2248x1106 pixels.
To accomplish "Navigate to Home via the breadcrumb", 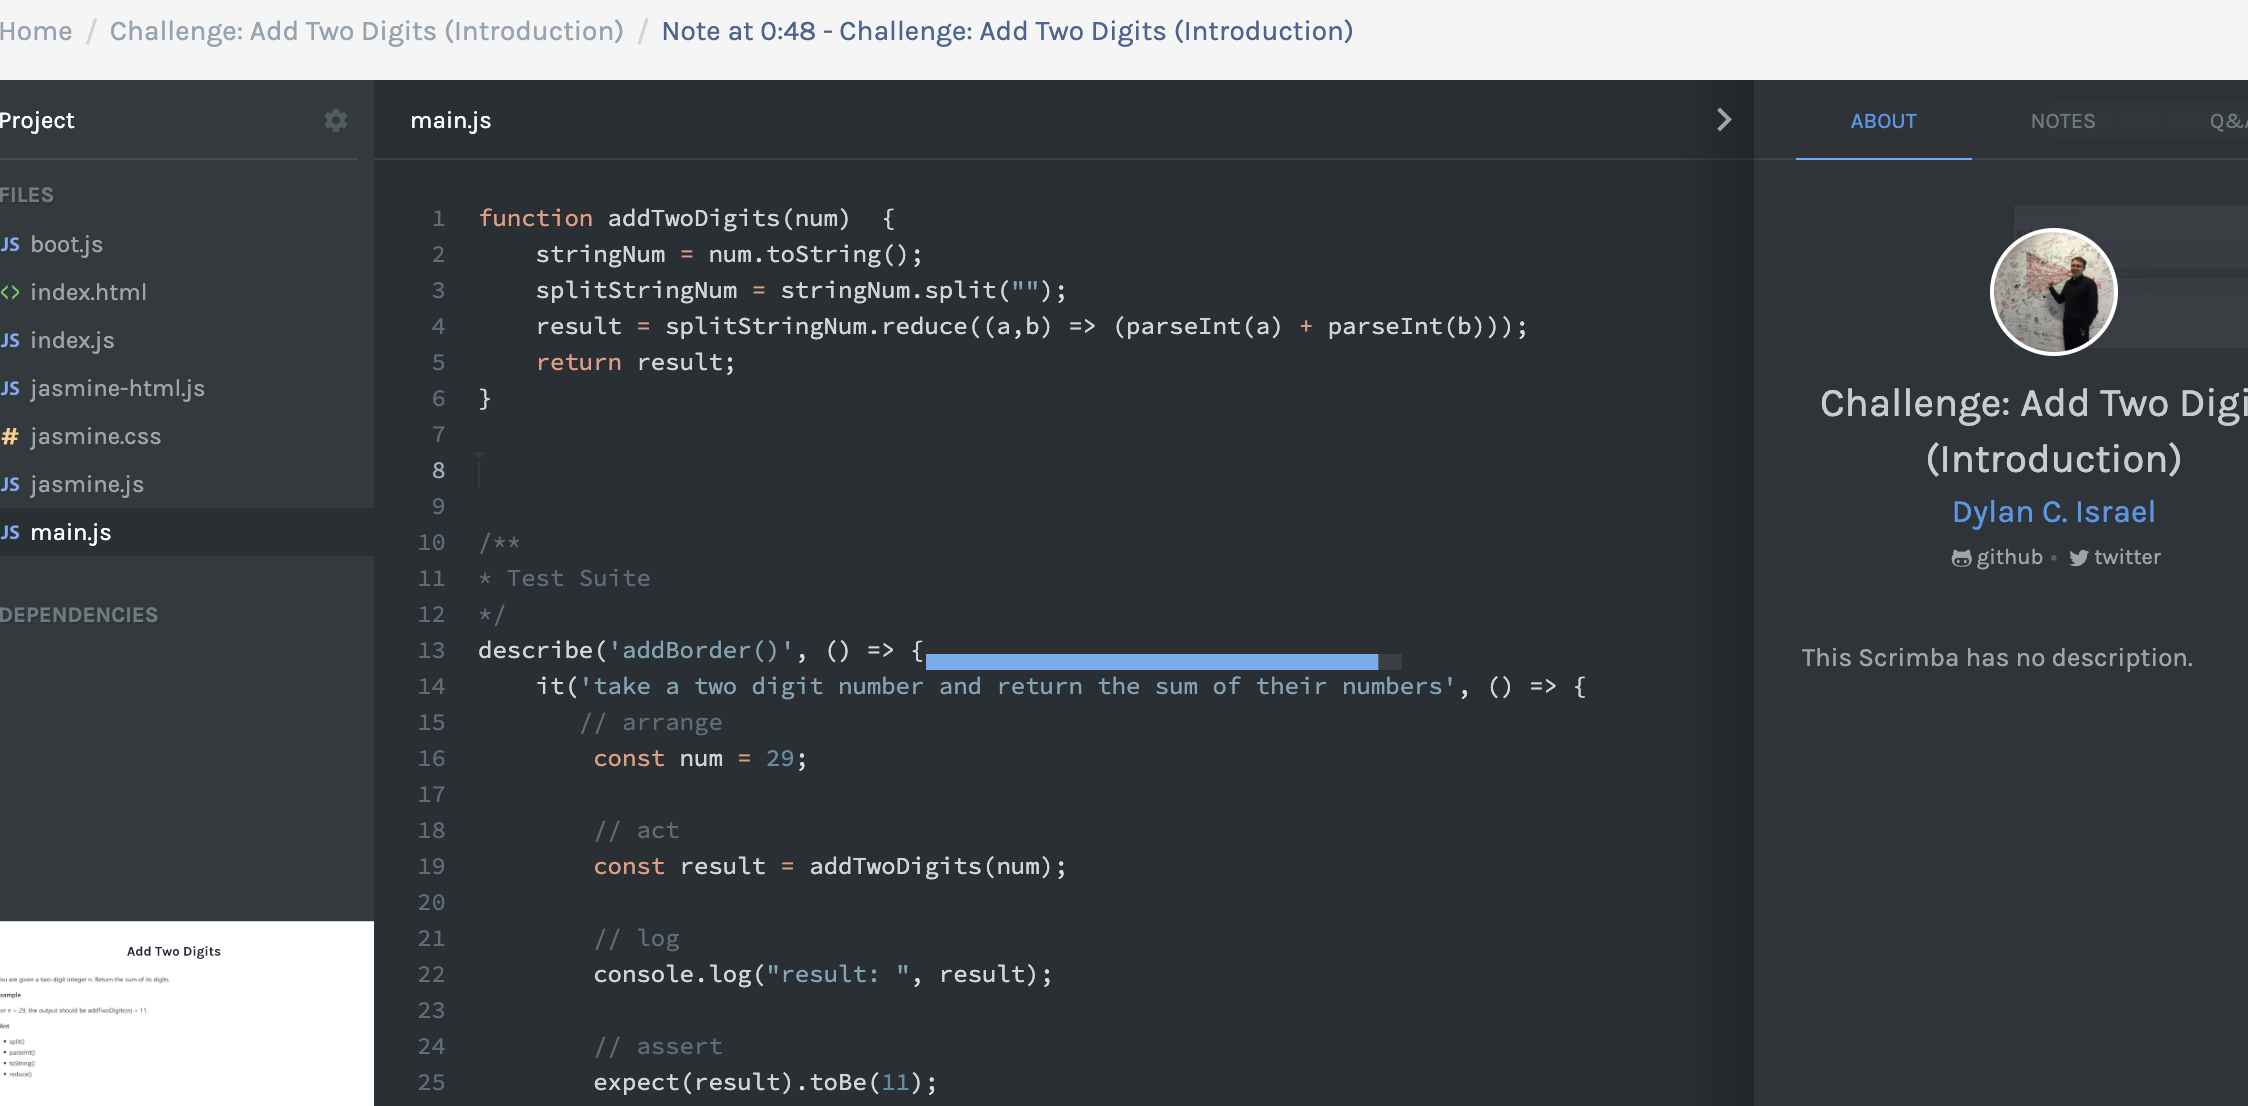I will 36,31.
